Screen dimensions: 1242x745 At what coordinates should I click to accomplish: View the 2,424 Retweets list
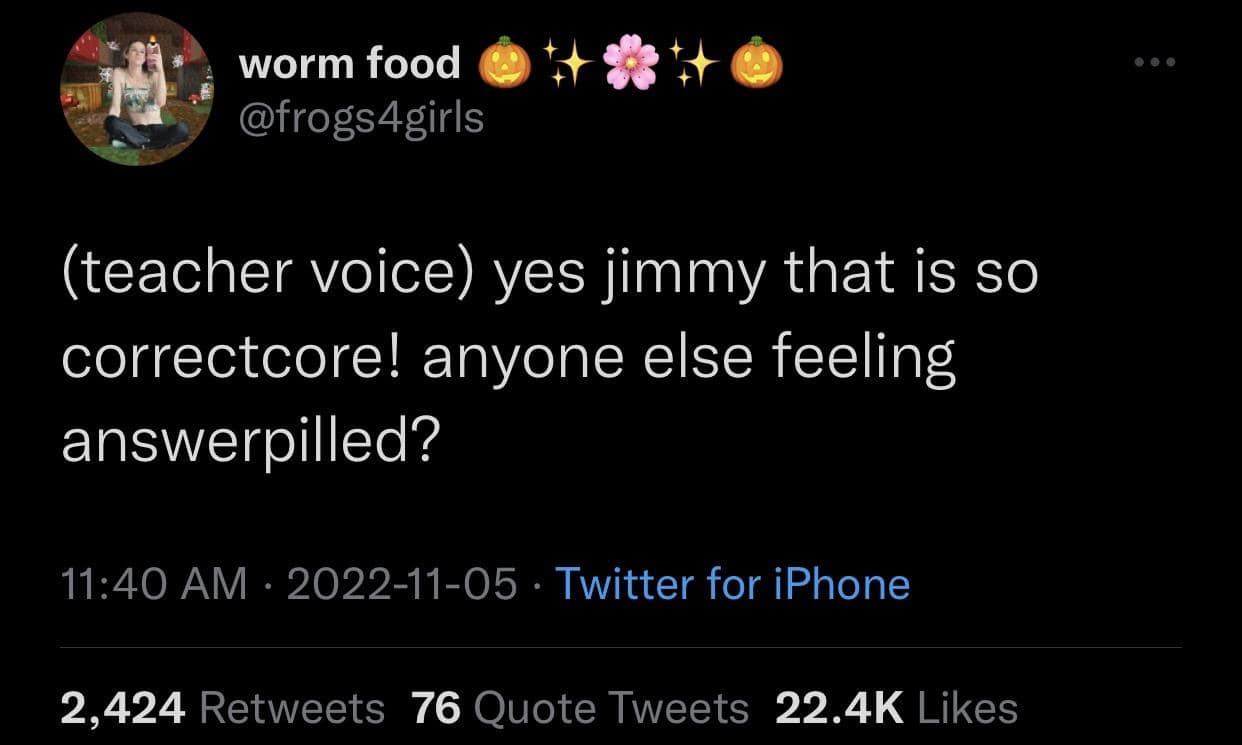point(222,708)
